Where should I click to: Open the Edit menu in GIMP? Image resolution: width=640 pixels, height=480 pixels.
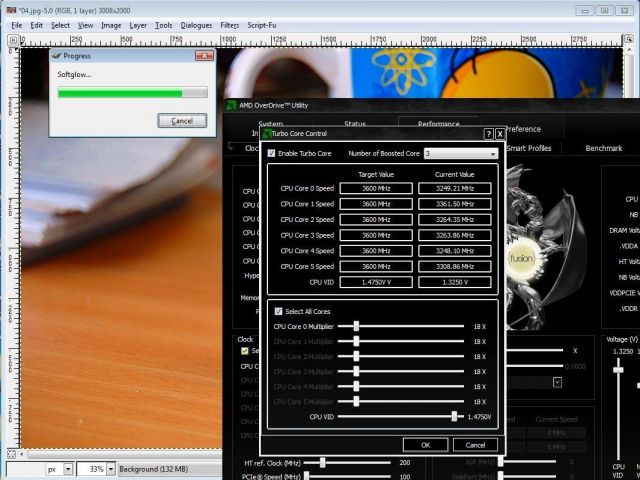(36, 25)
